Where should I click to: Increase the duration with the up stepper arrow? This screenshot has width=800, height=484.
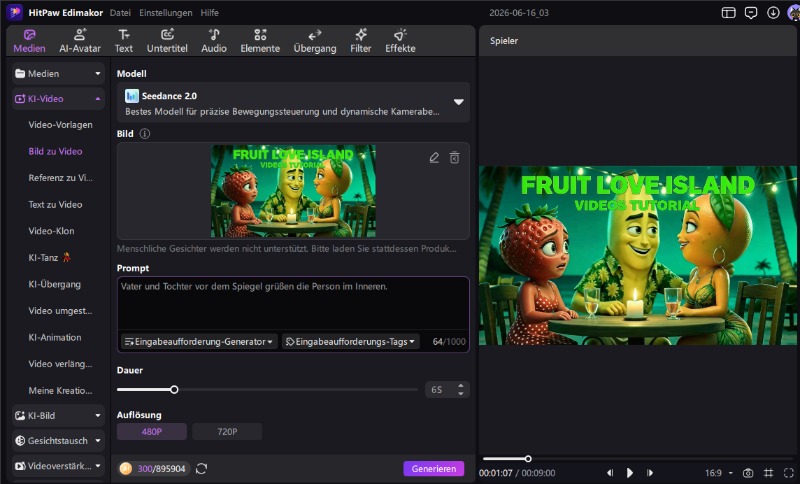[461, 386]
